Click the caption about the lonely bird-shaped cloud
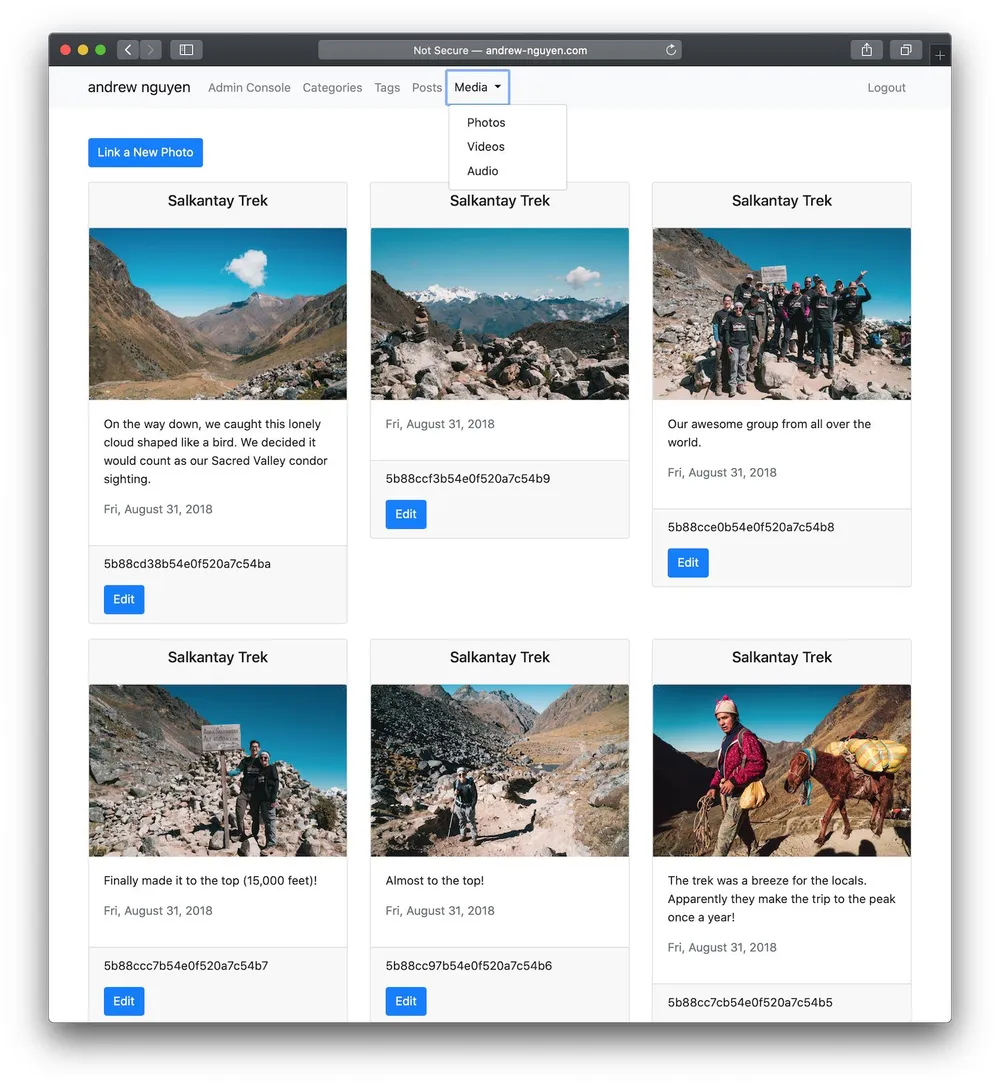1000x1087 pixels. click(x=216, y=452)
